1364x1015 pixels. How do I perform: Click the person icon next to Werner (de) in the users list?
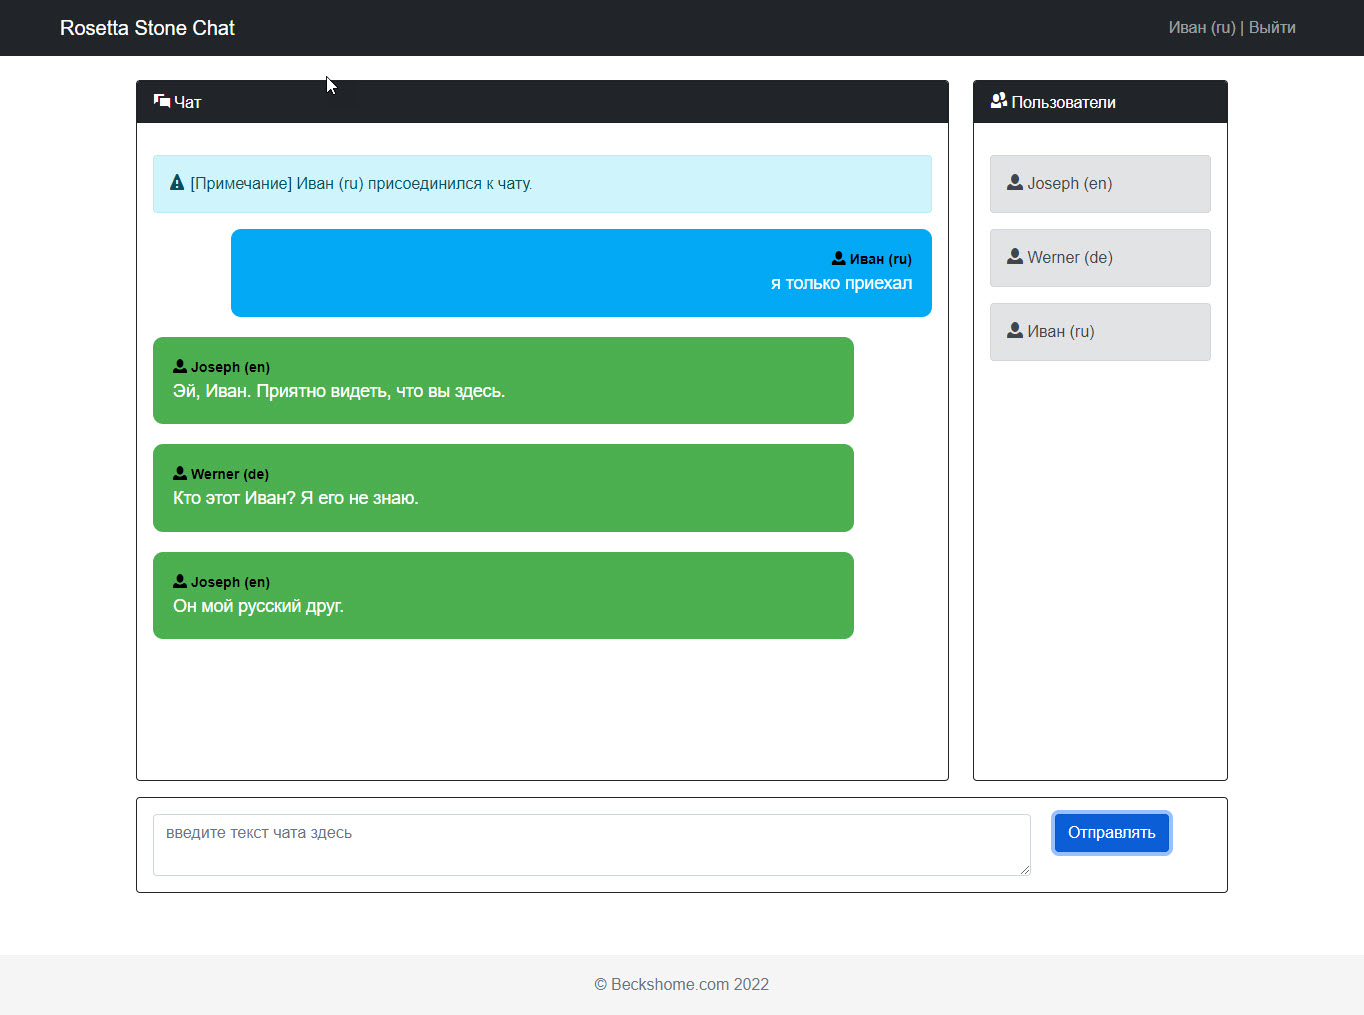tap(1015, 256)
